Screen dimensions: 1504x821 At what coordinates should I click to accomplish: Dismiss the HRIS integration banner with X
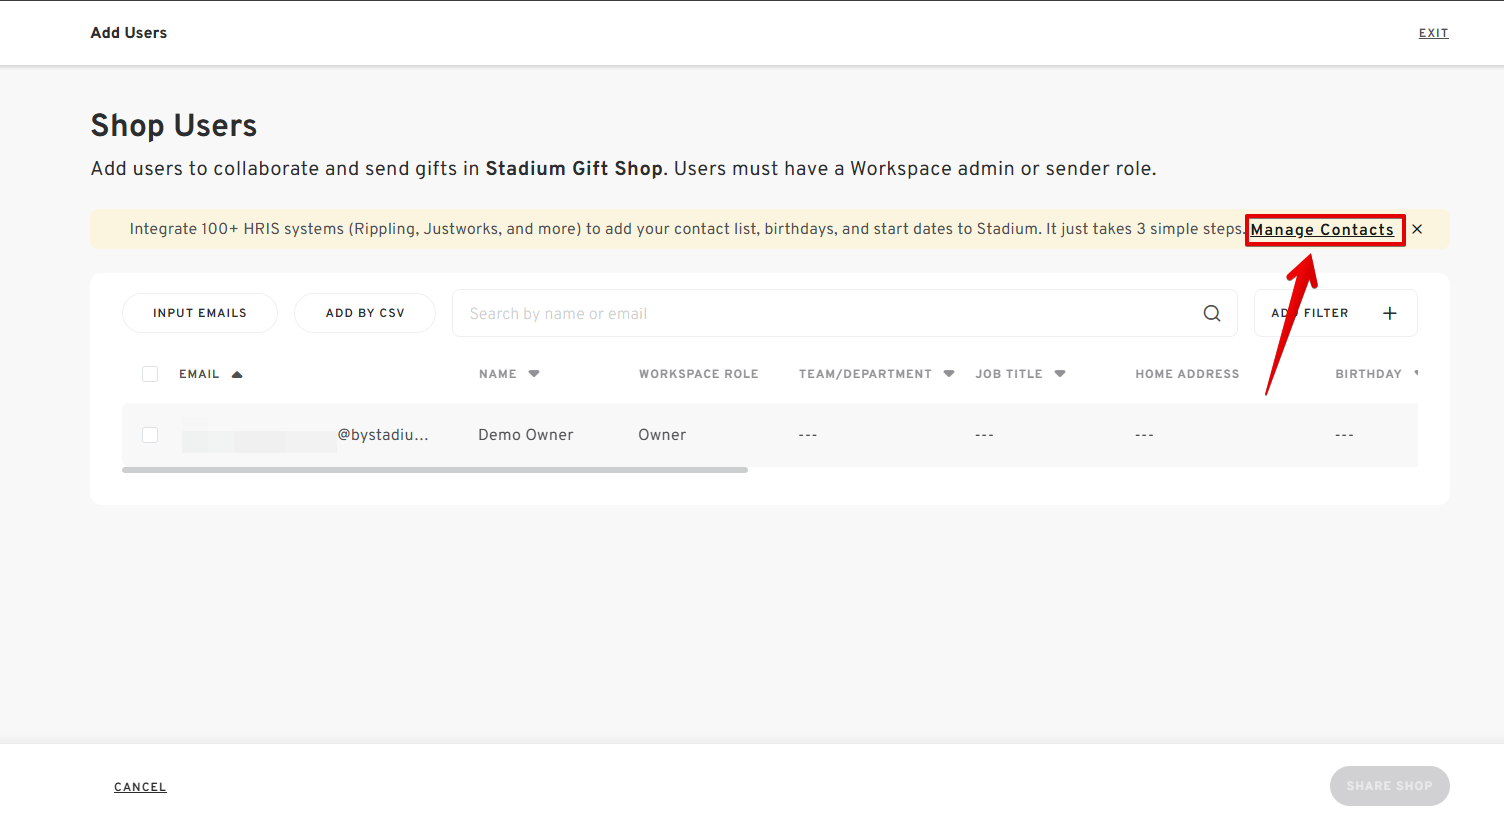pyautogui.click(x=1417, y=229)
